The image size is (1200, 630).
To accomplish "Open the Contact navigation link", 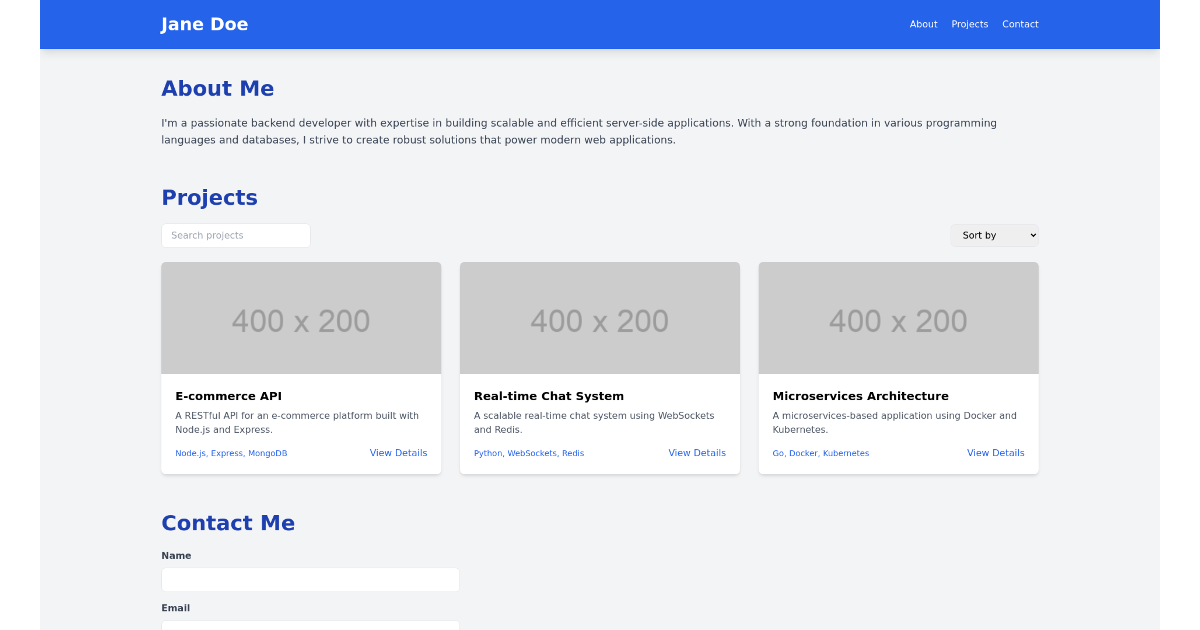I will coord(1020,24).
